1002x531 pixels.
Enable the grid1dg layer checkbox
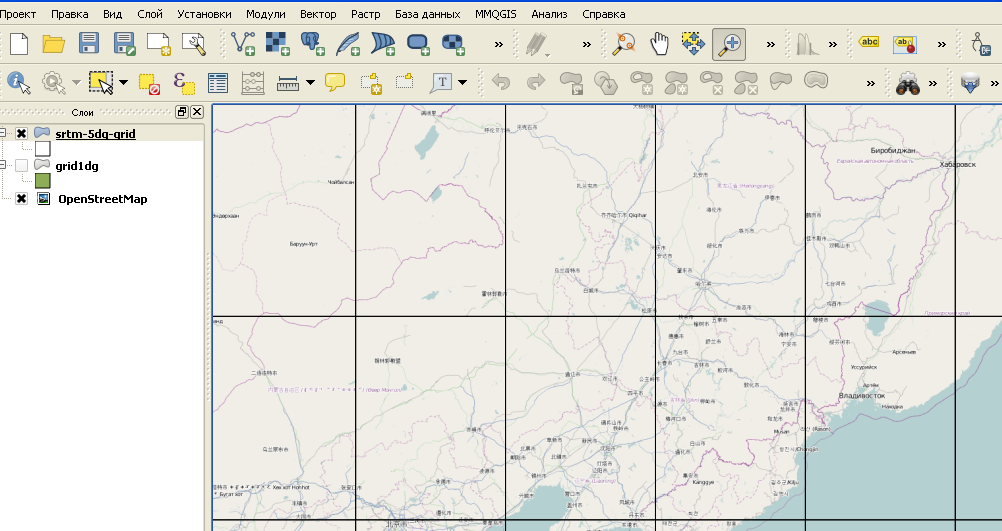coord(21,165)
